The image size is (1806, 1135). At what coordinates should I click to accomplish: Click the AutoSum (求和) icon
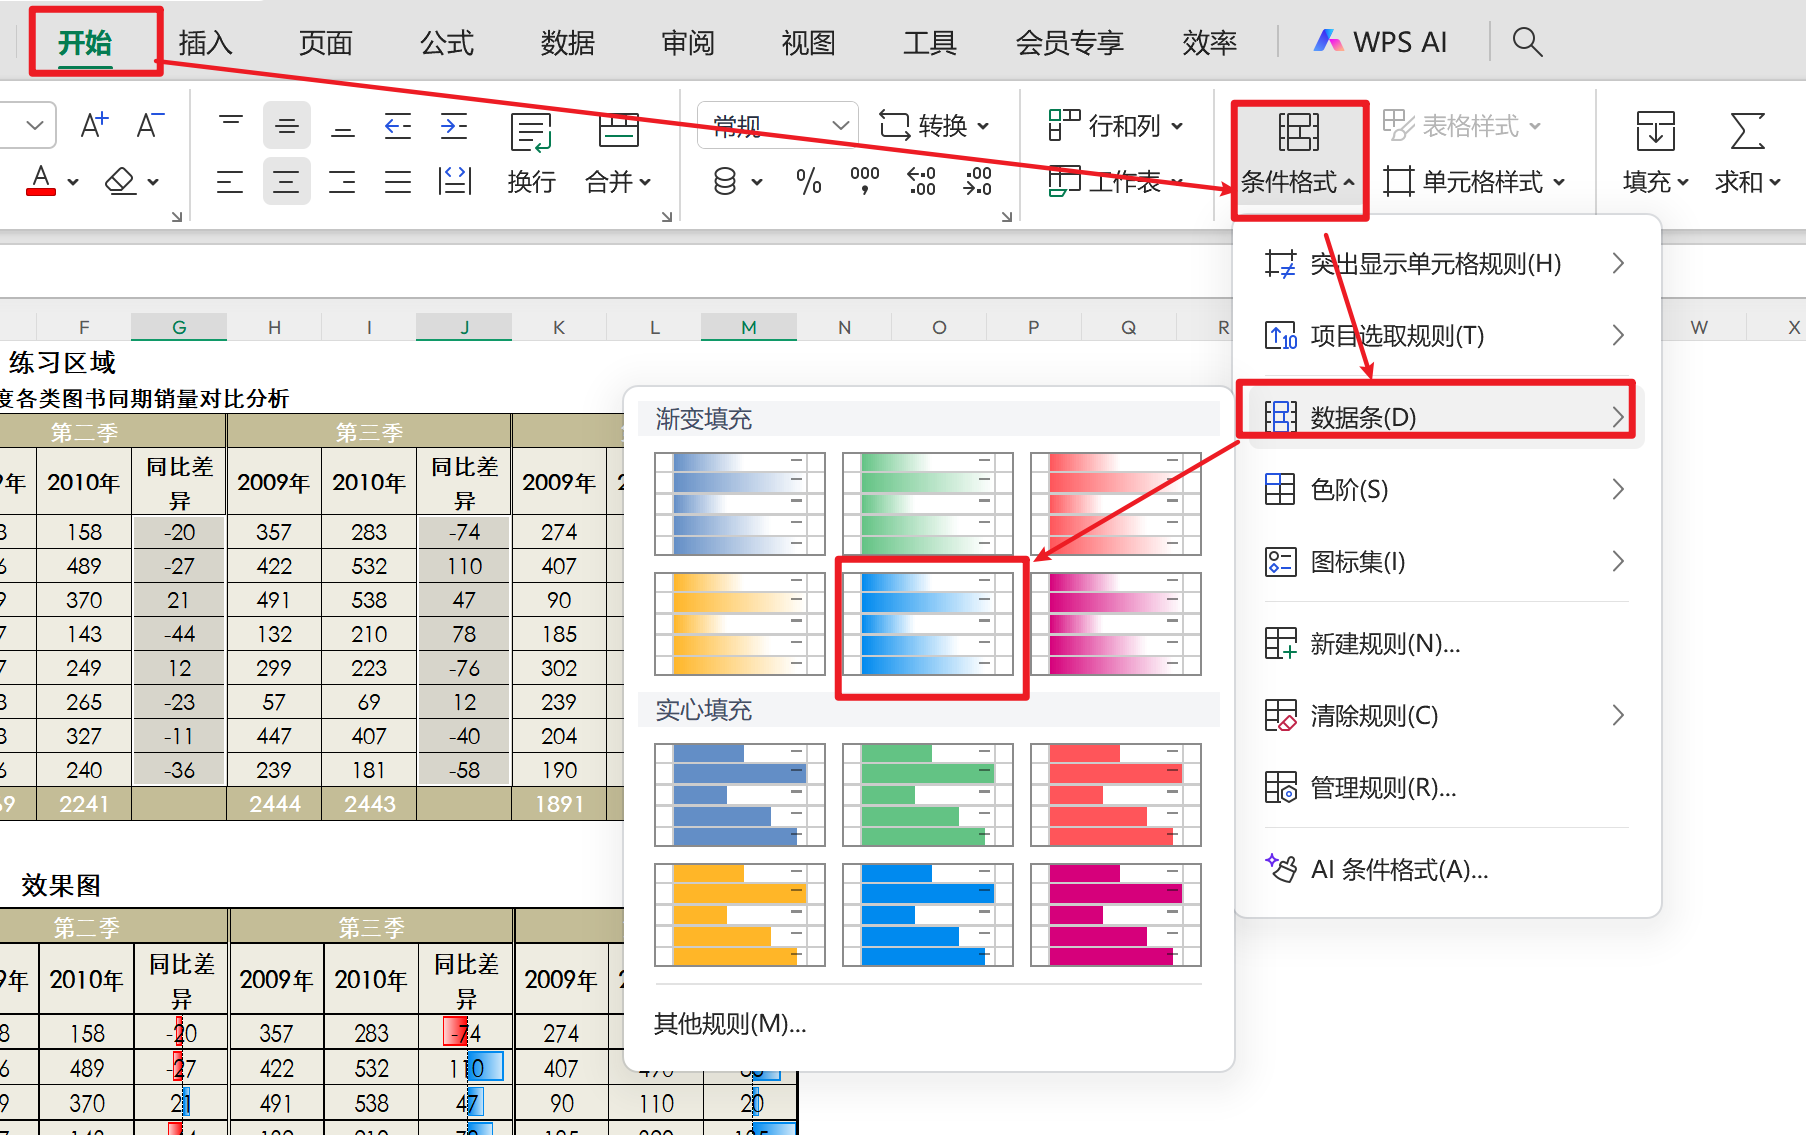(x=1747, y=153)
